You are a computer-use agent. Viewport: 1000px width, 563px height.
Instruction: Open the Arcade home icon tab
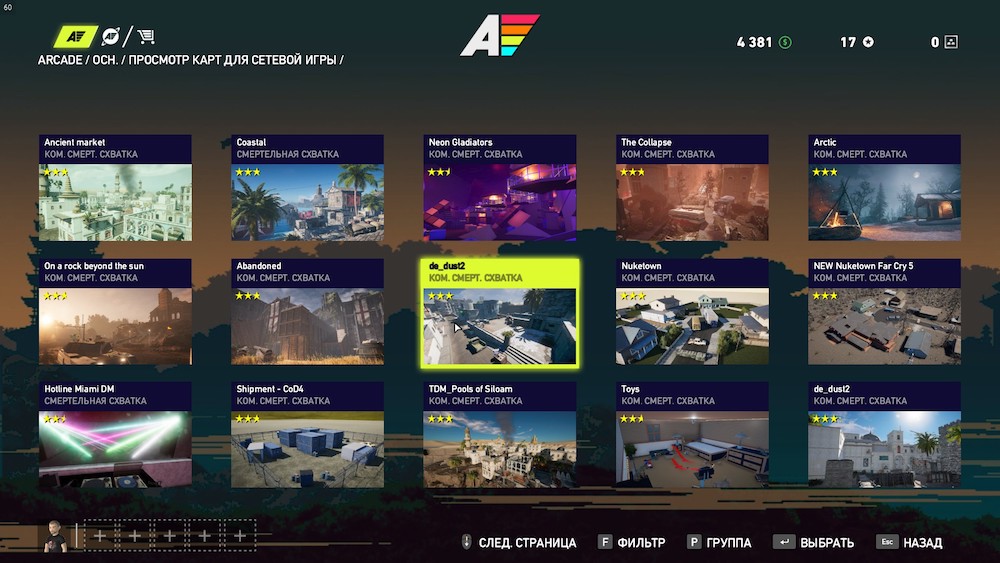[75, 36]
